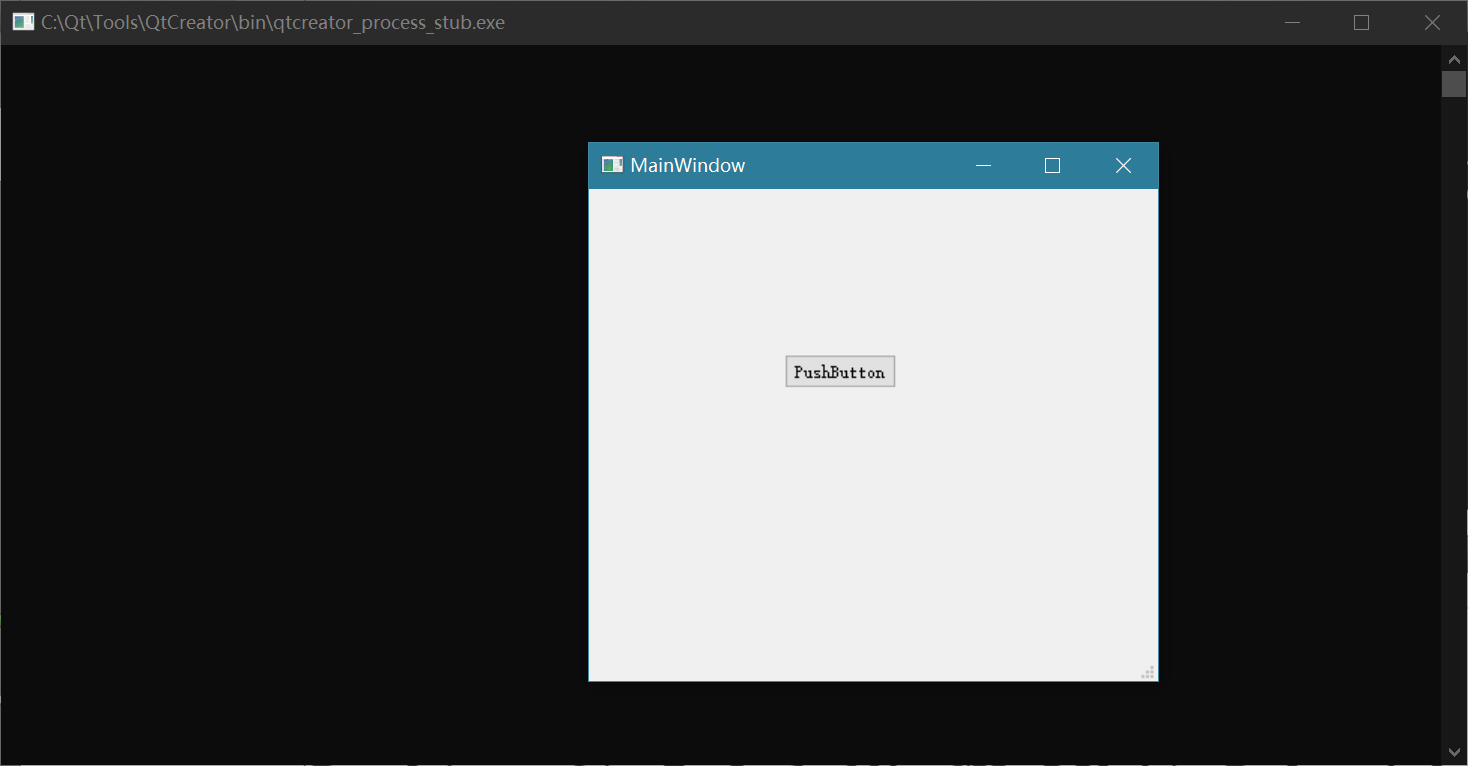Click the console title bar path text
Image resolution: width=1468 pixels, height=766 pixels.
pyautogui.click(x=272, y=23)
